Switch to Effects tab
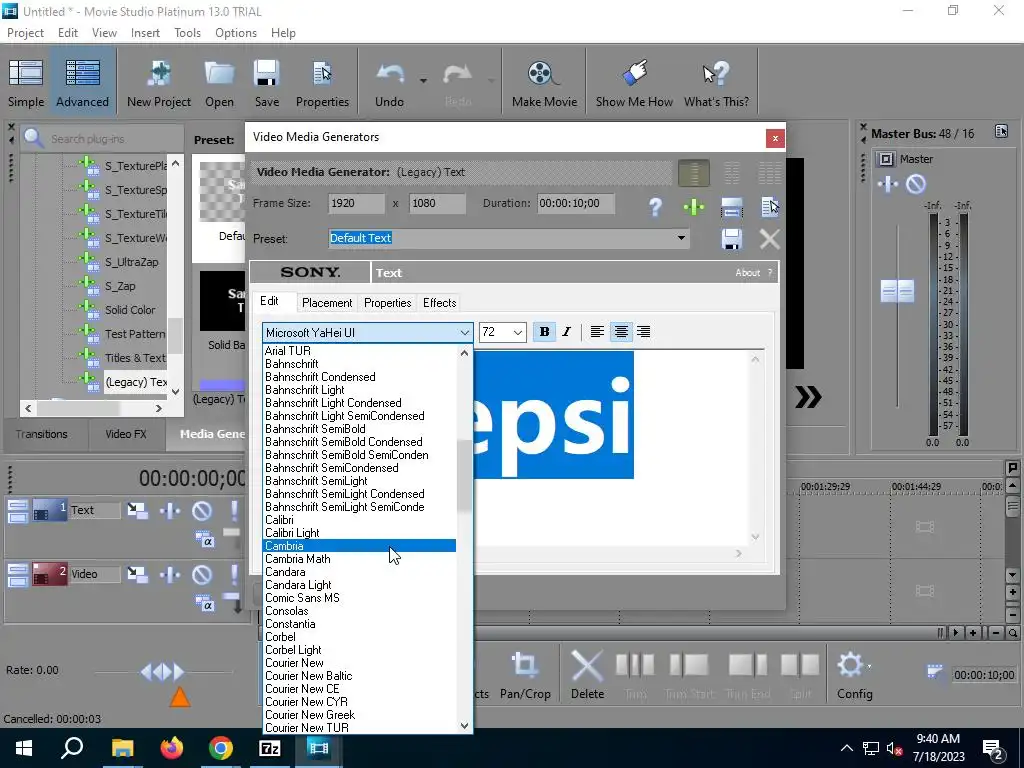1024x768 pixels. (x=439, y=302)
